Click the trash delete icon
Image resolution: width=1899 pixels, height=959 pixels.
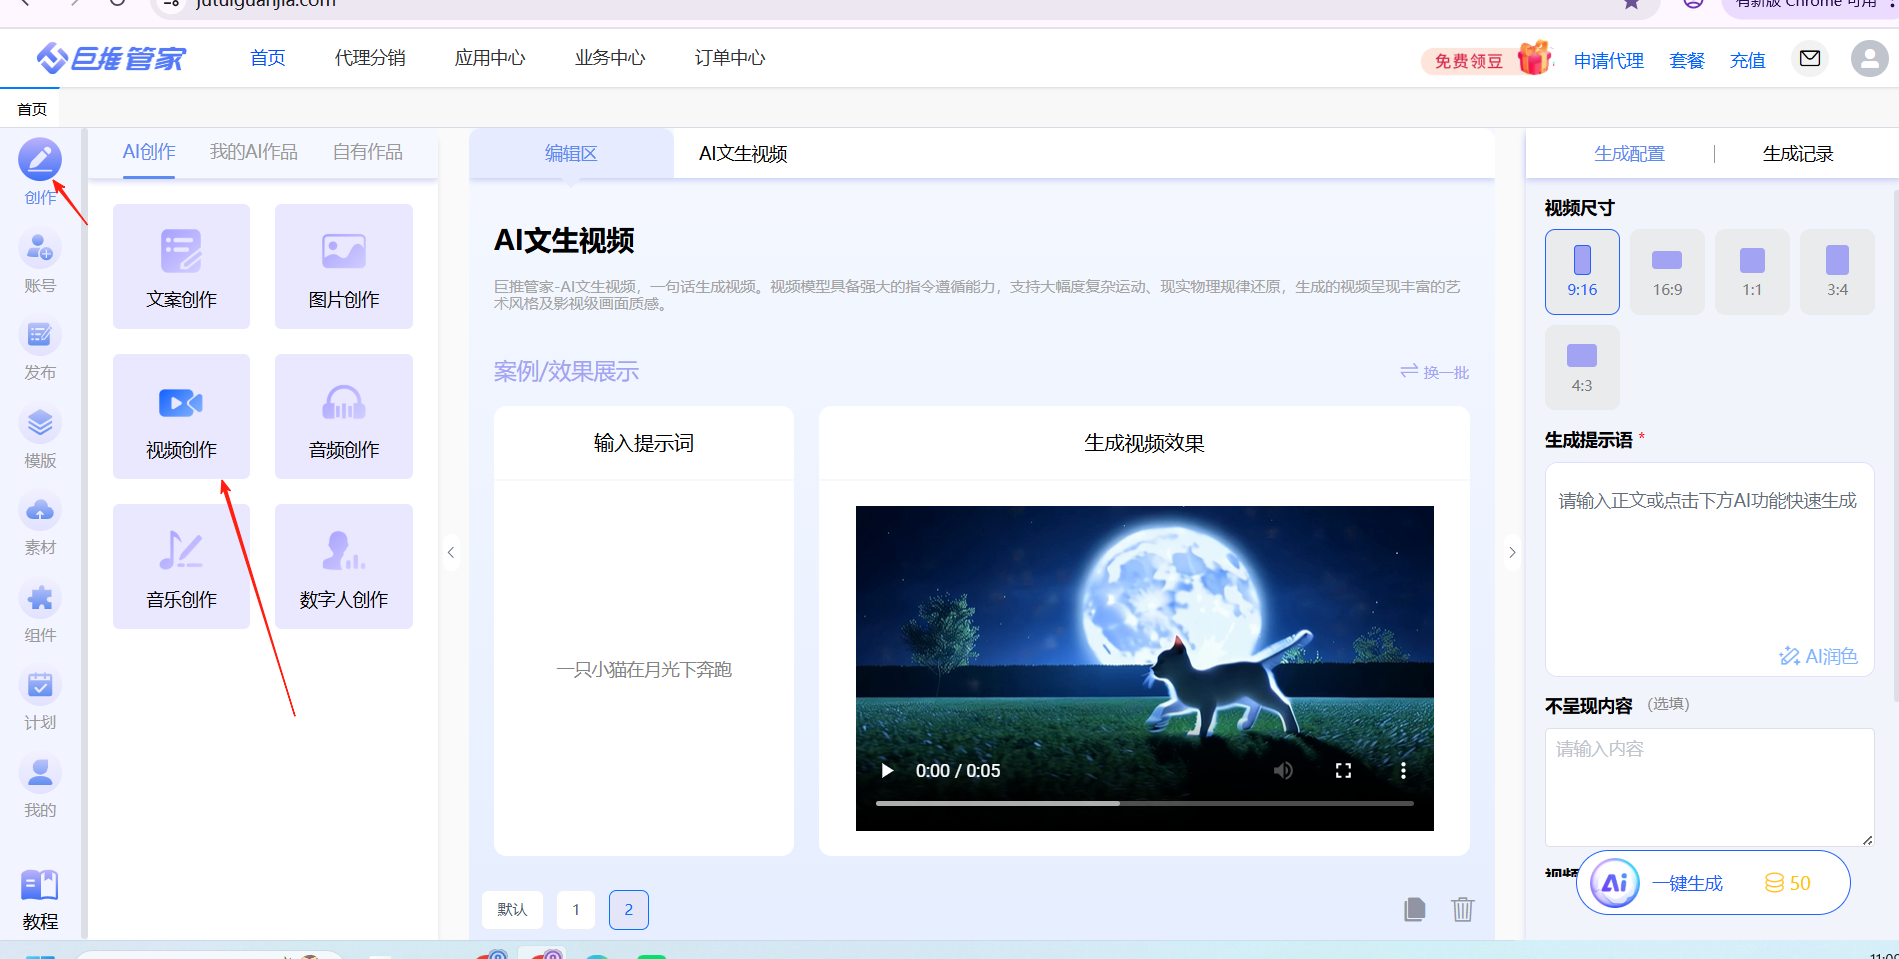tap(1463, 909)
